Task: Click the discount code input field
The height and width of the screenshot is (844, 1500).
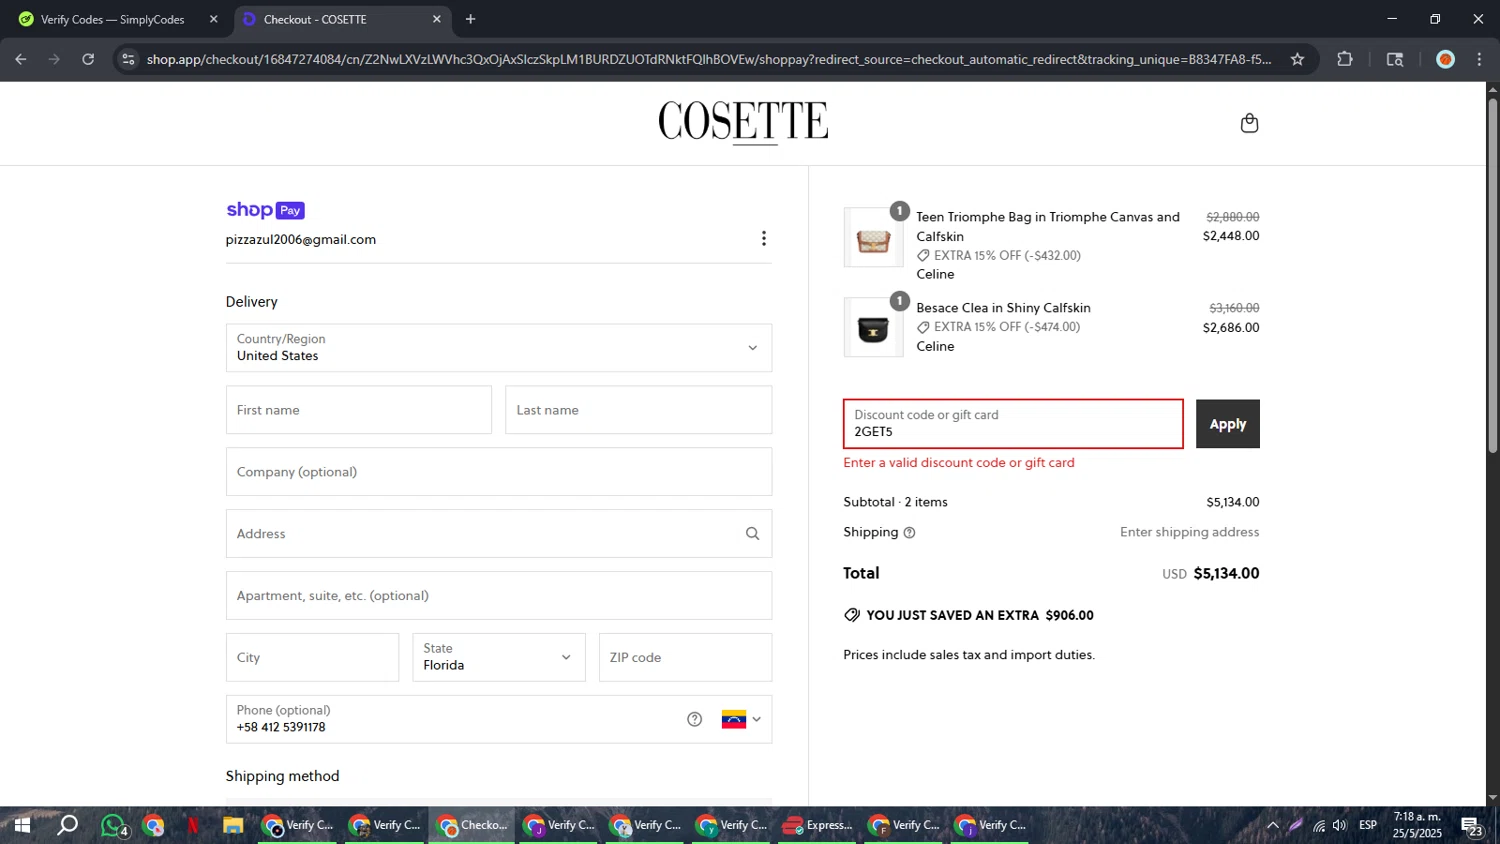Action: click(x=1013, y=424)
